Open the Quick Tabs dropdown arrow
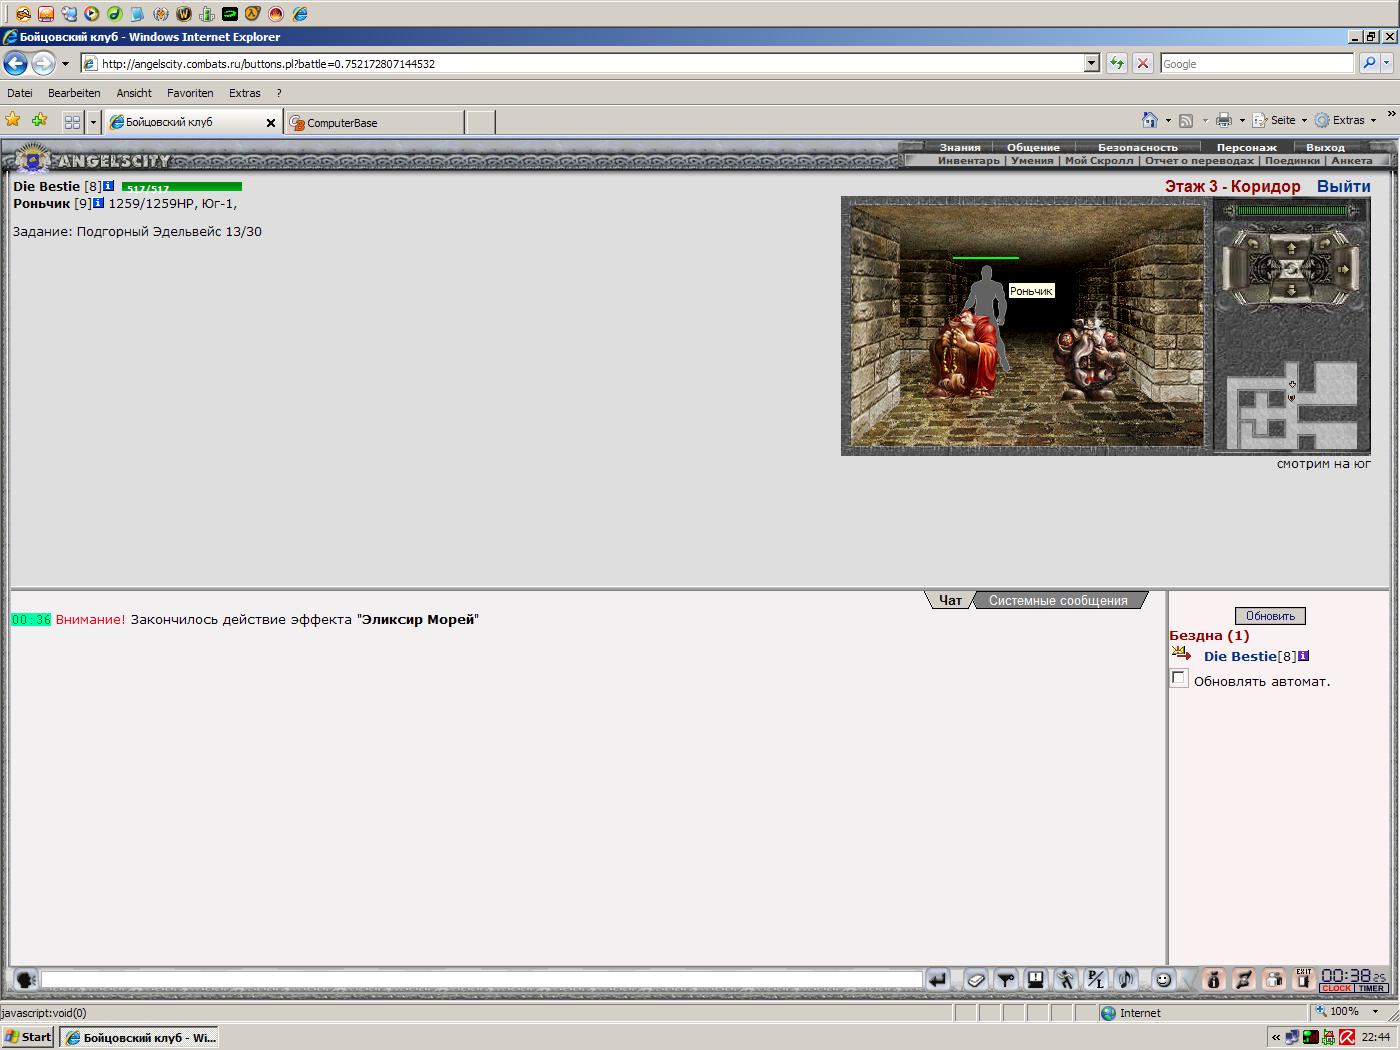 [x=93, y=122]
